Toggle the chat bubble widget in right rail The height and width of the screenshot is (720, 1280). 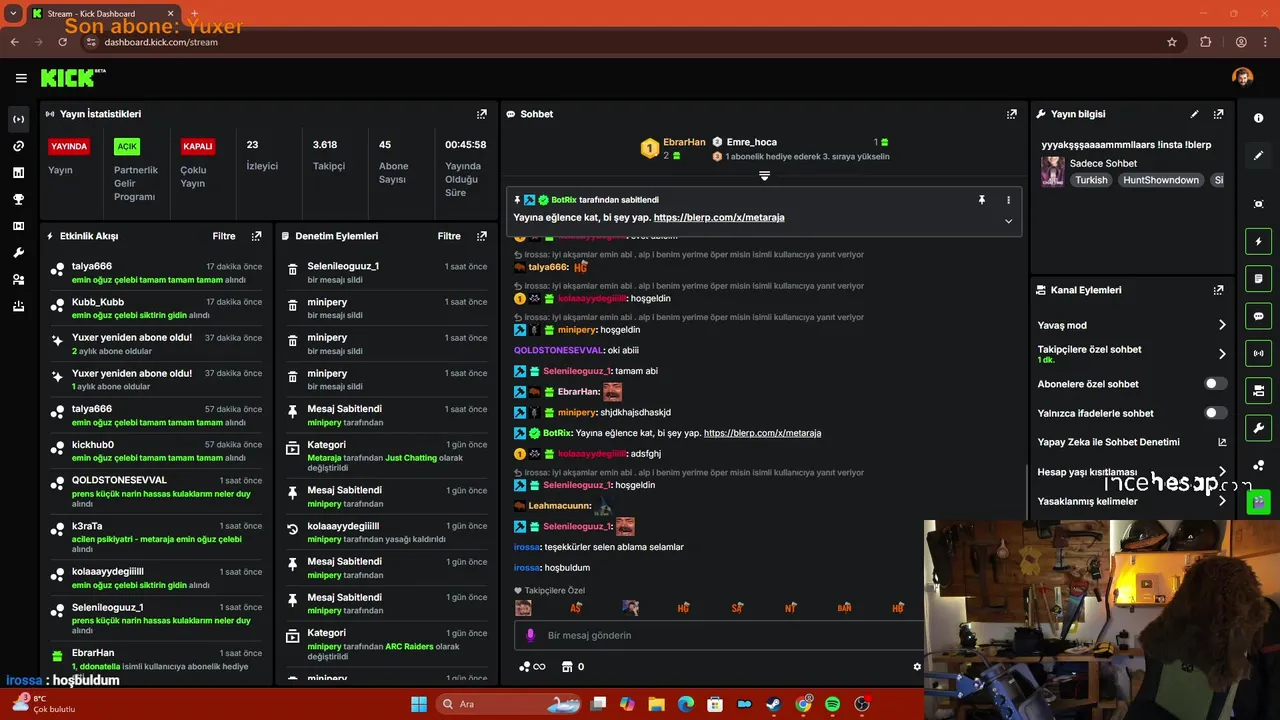click(1259, 316)
